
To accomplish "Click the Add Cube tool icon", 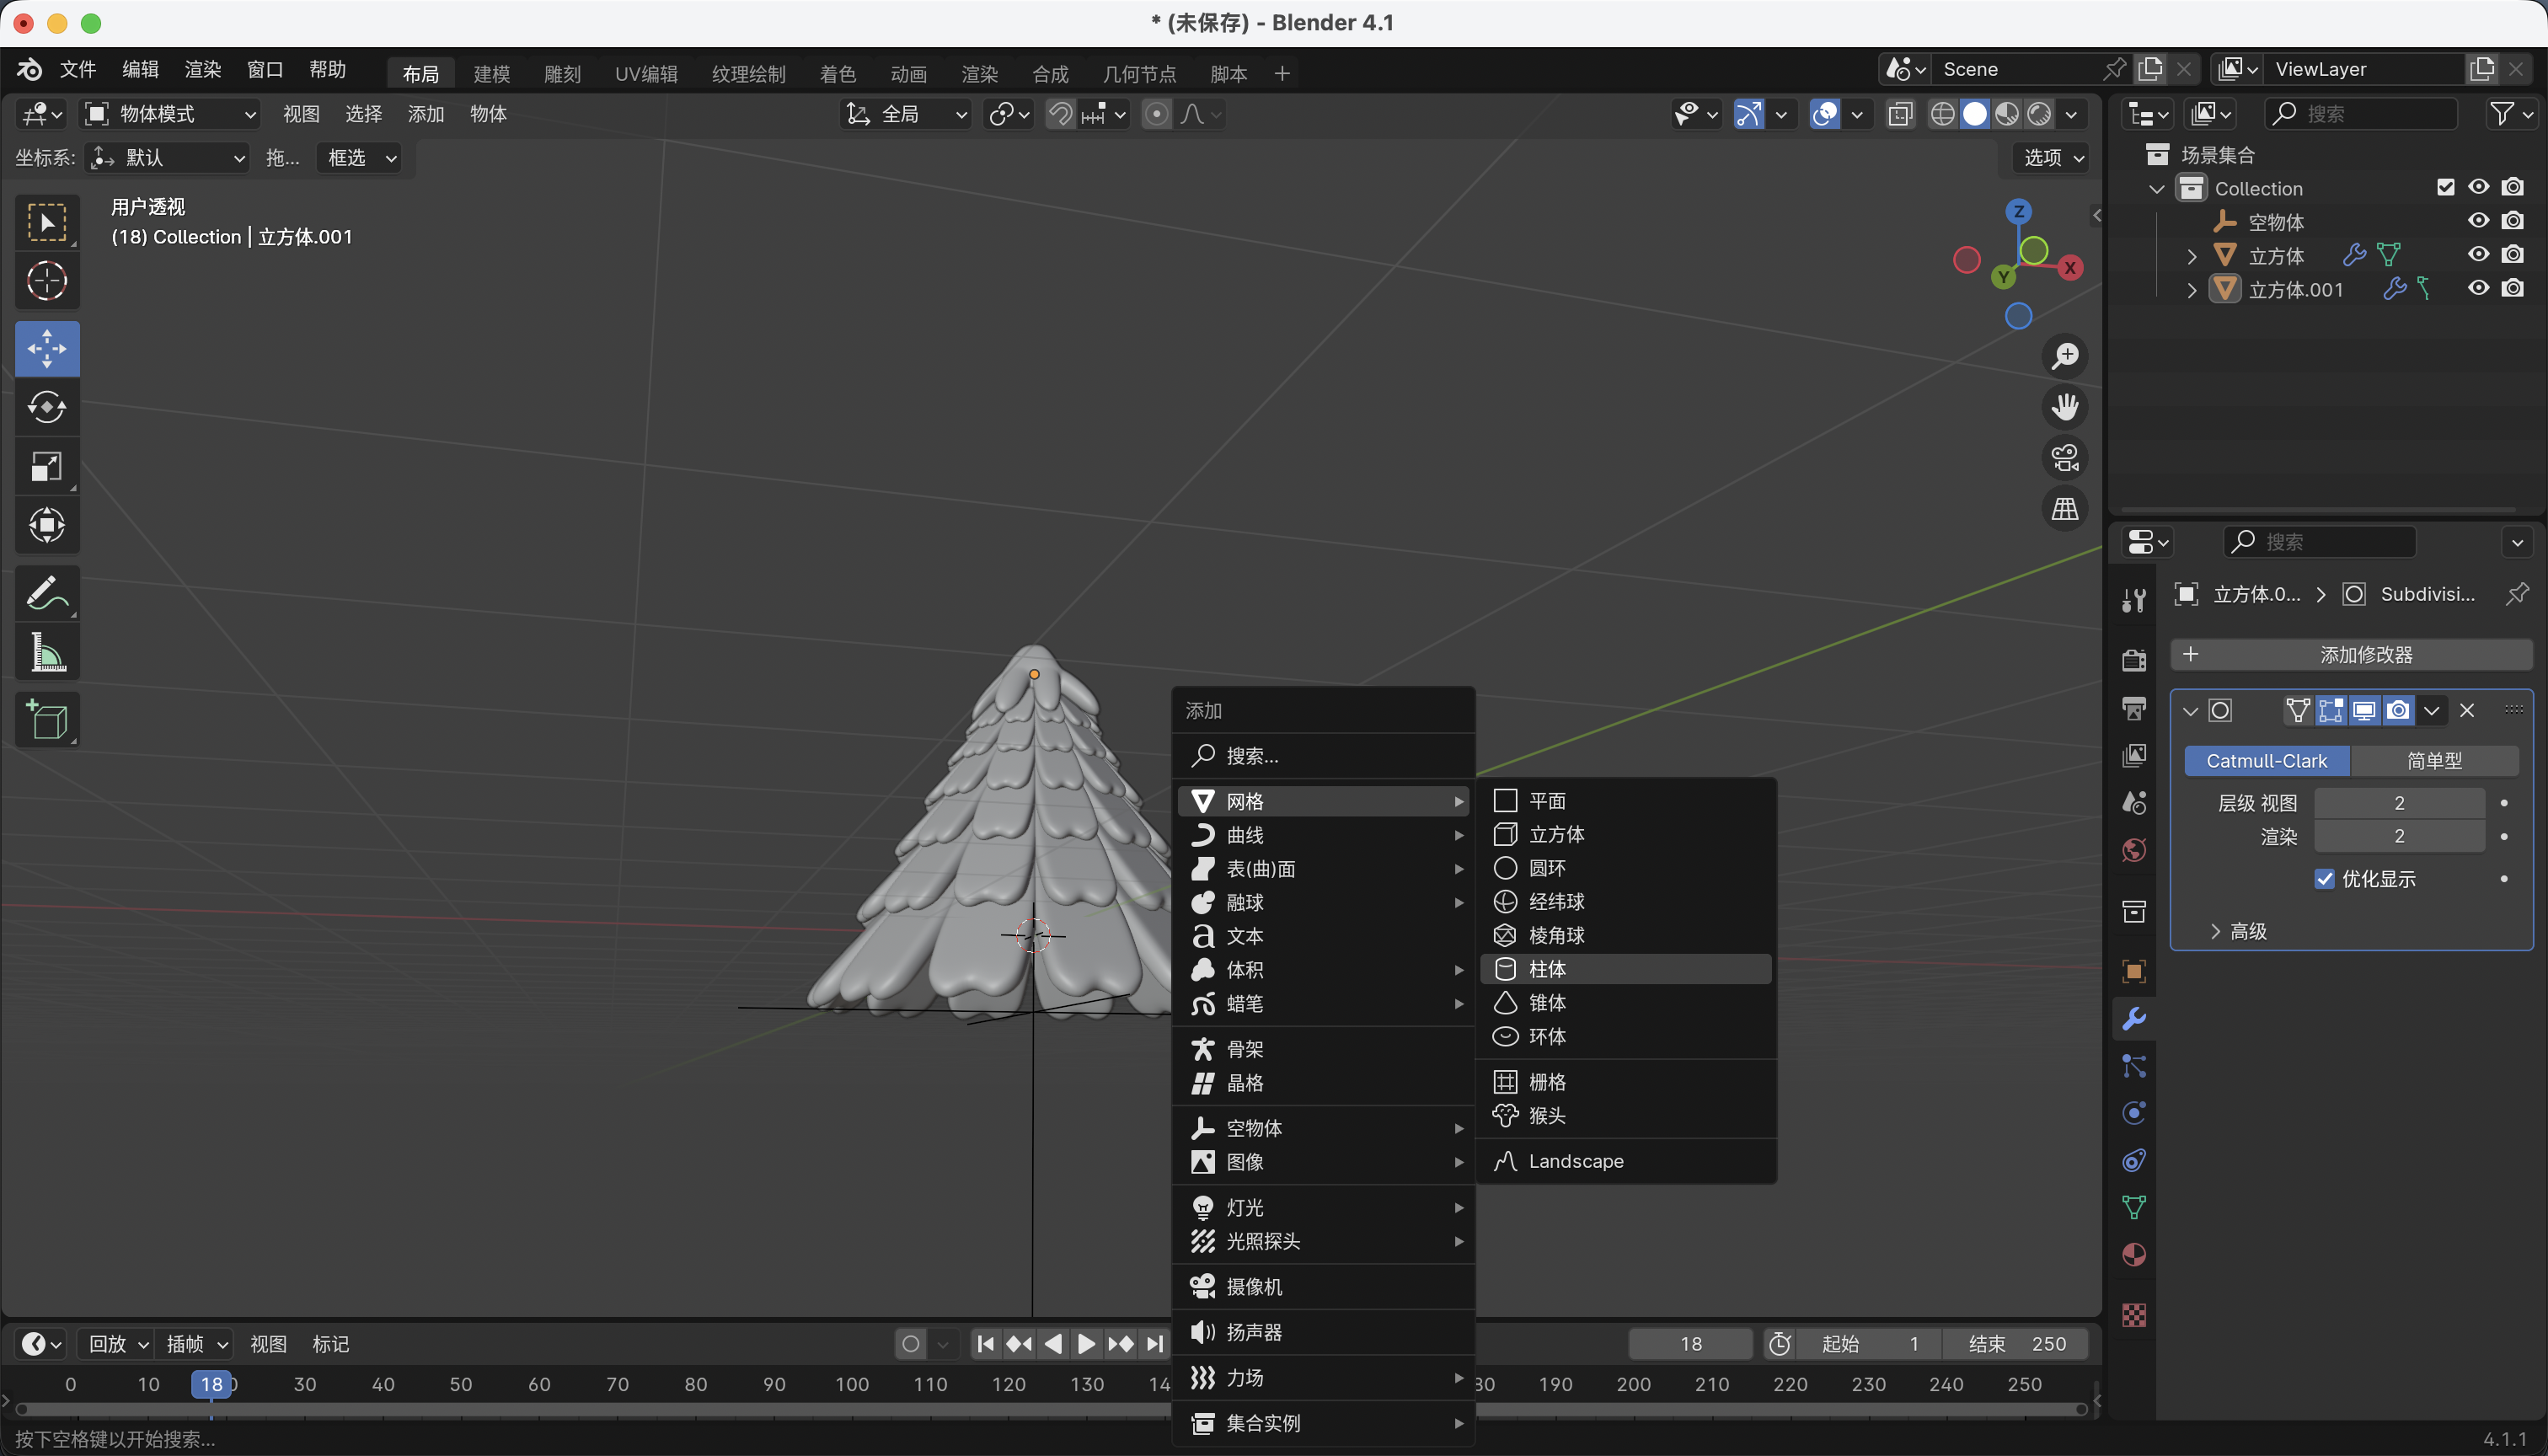I will [x=47, y=720].
